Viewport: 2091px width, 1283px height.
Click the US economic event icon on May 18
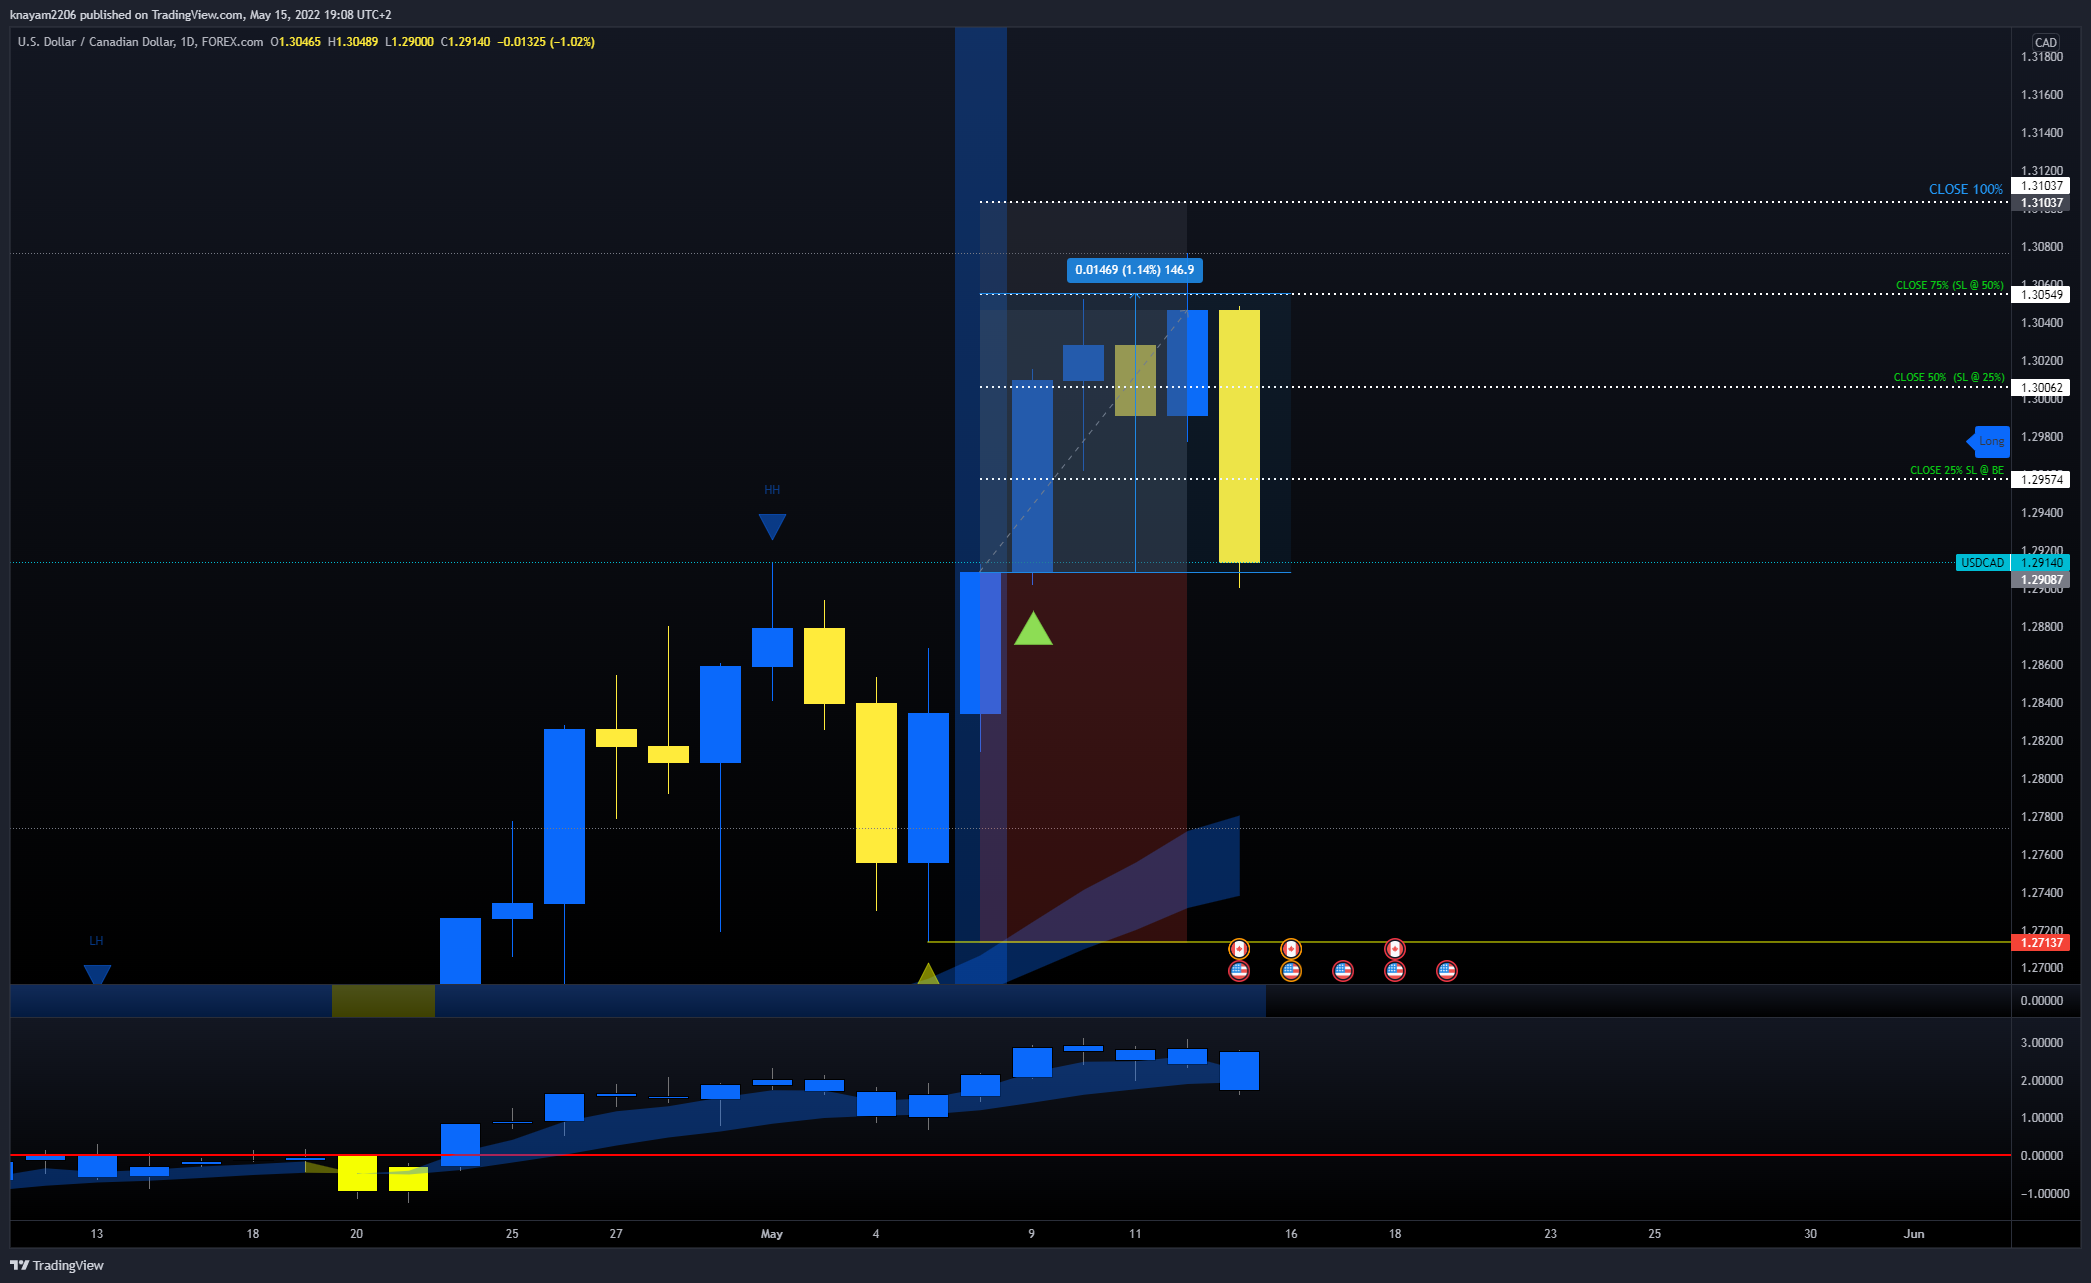pos(1395,970)
